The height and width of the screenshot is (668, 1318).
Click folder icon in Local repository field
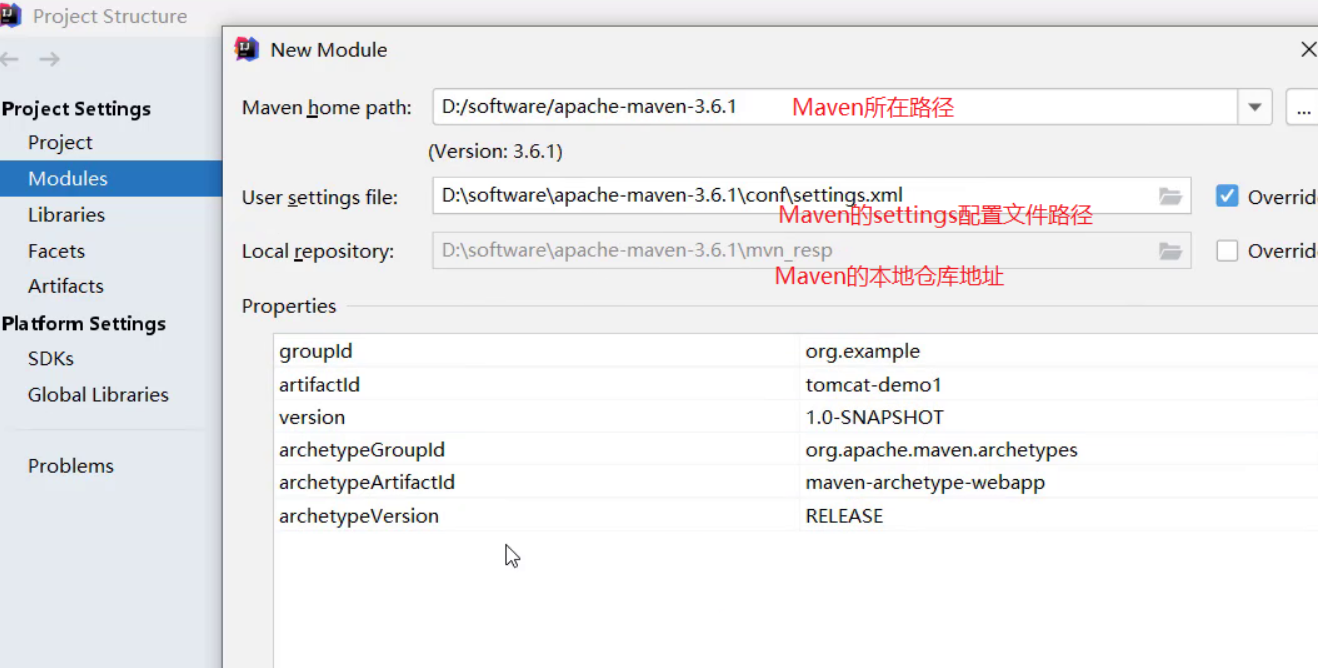[x=1170, y=251]
